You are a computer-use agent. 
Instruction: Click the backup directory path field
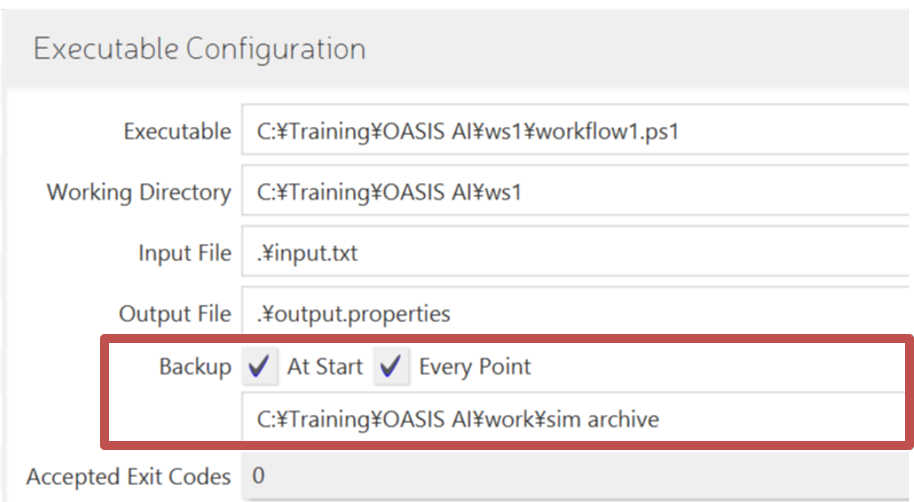click(575, 419)
